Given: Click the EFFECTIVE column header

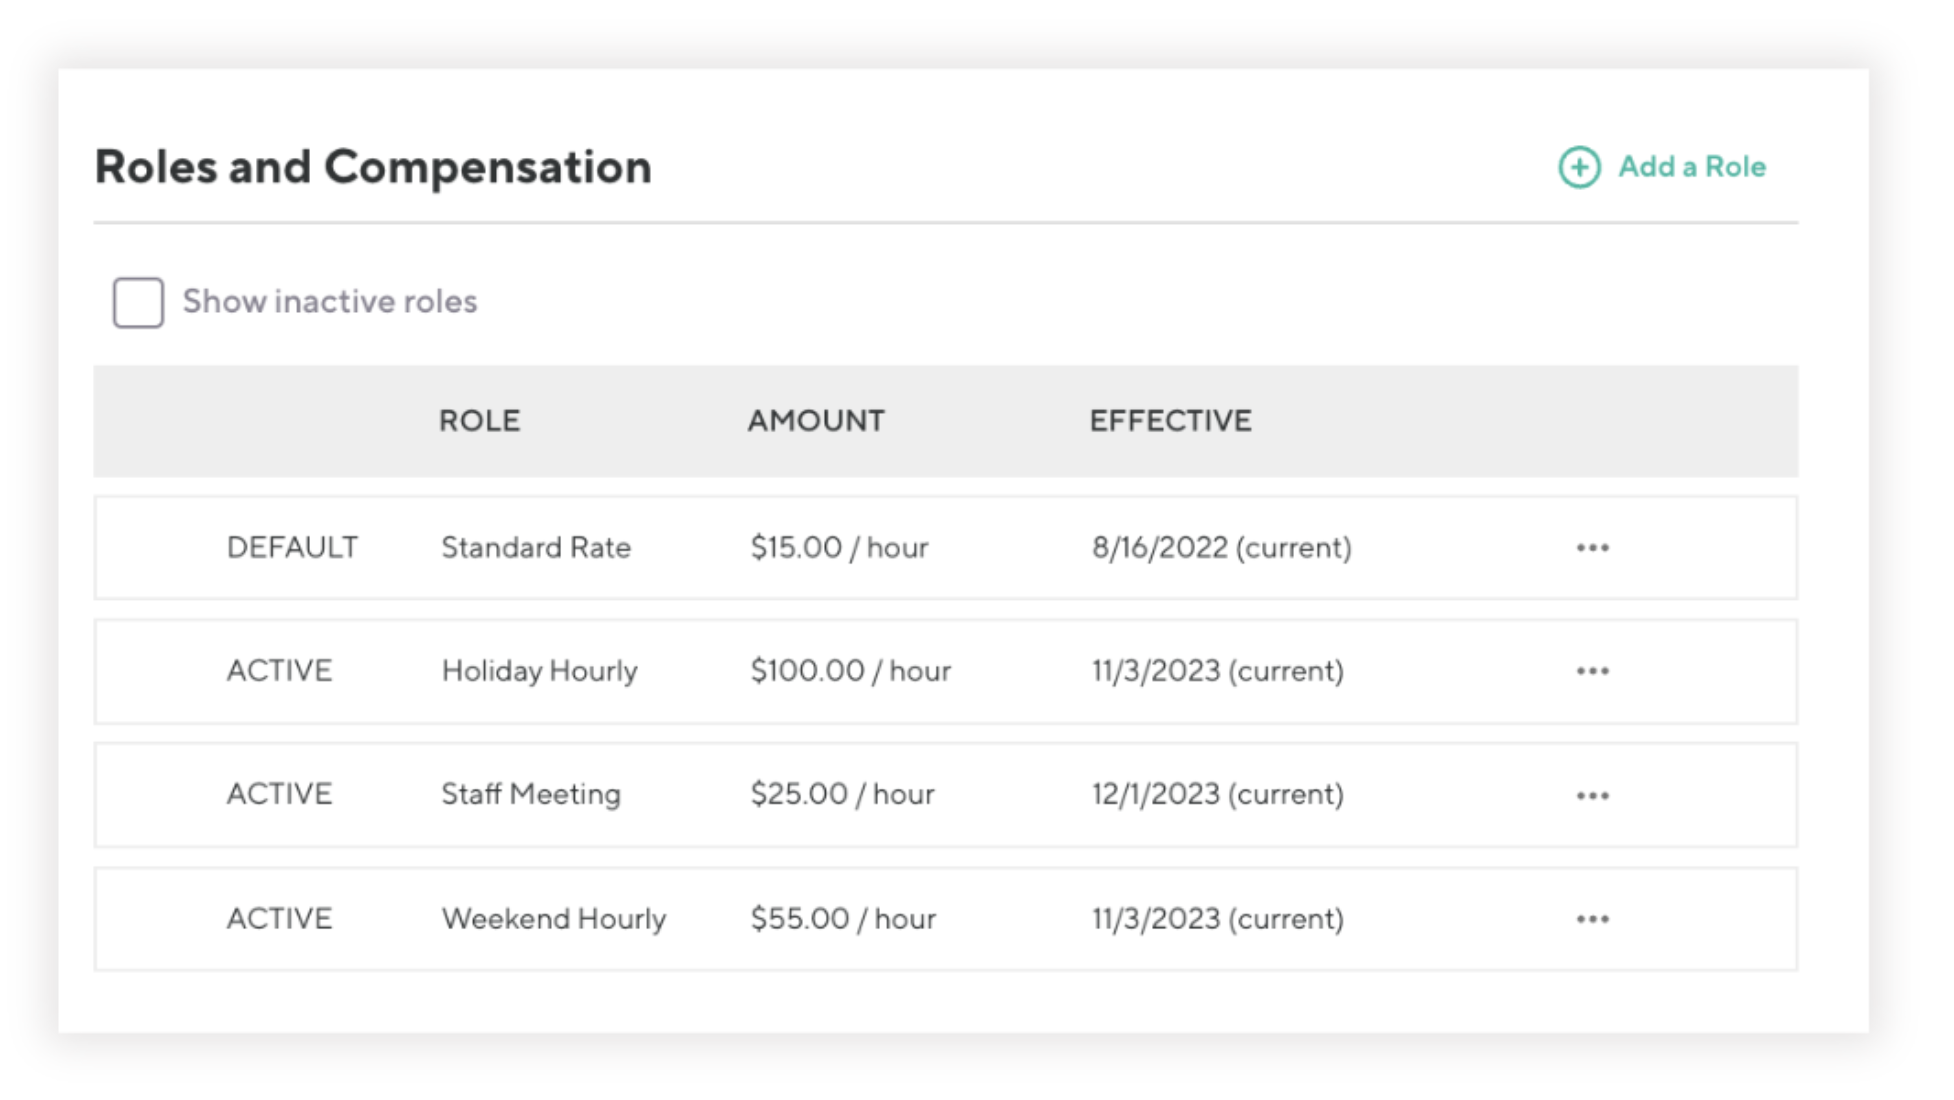Looking at the screenshot, I should pos(1170,421).
